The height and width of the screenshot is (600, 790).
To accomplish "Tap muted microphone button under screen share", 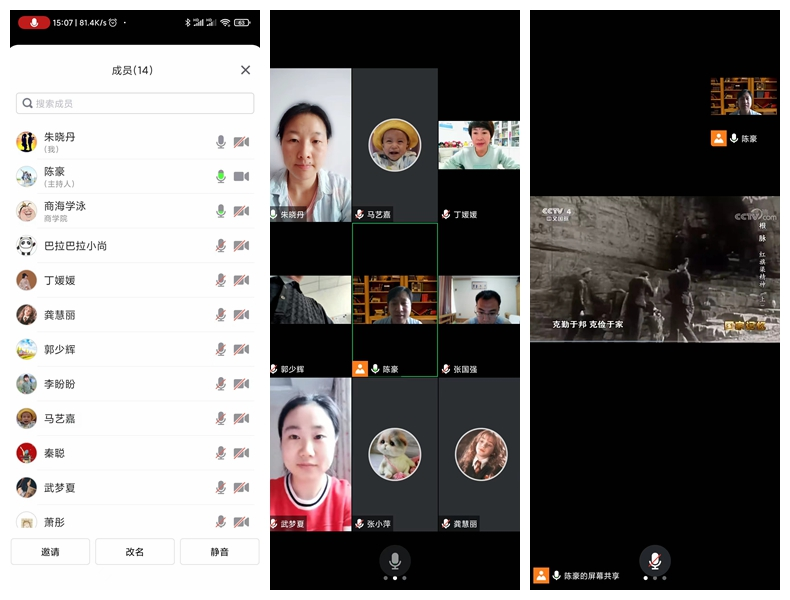I will [x=655, y=560].
